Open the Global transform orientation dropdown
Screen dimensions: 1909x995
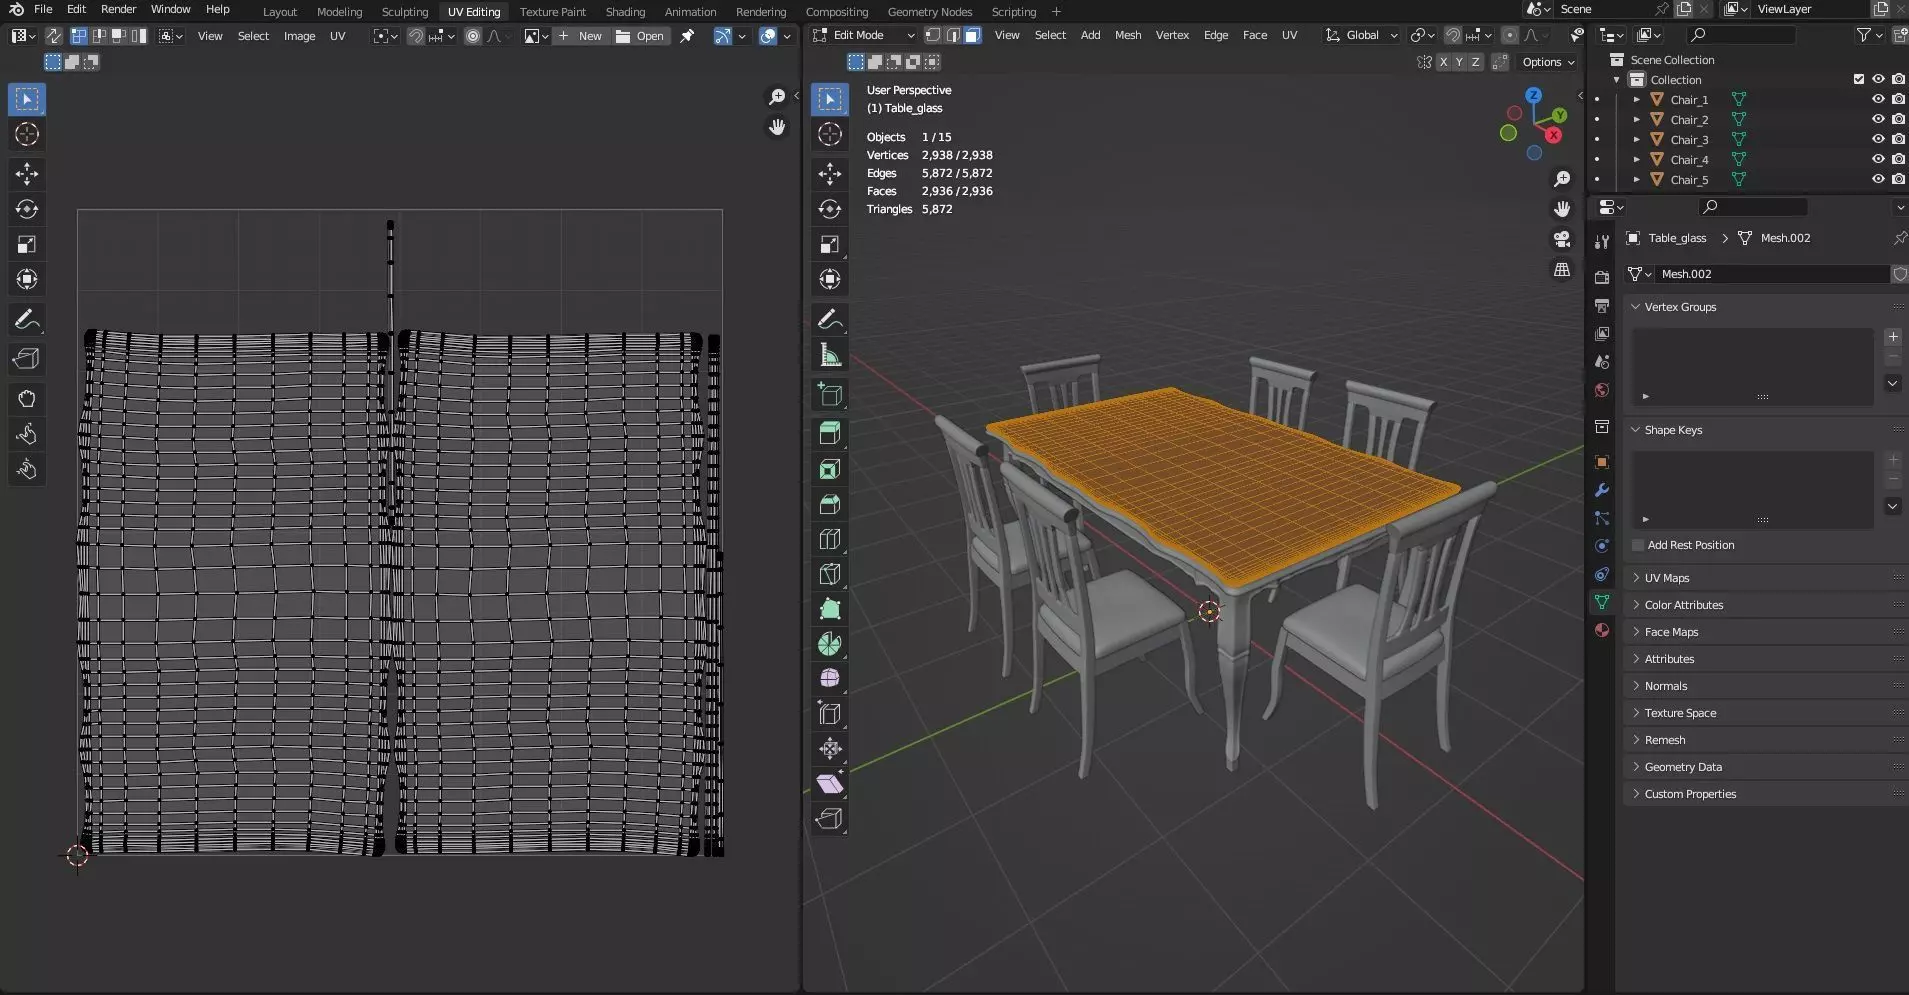click(x=1362, y=35)
